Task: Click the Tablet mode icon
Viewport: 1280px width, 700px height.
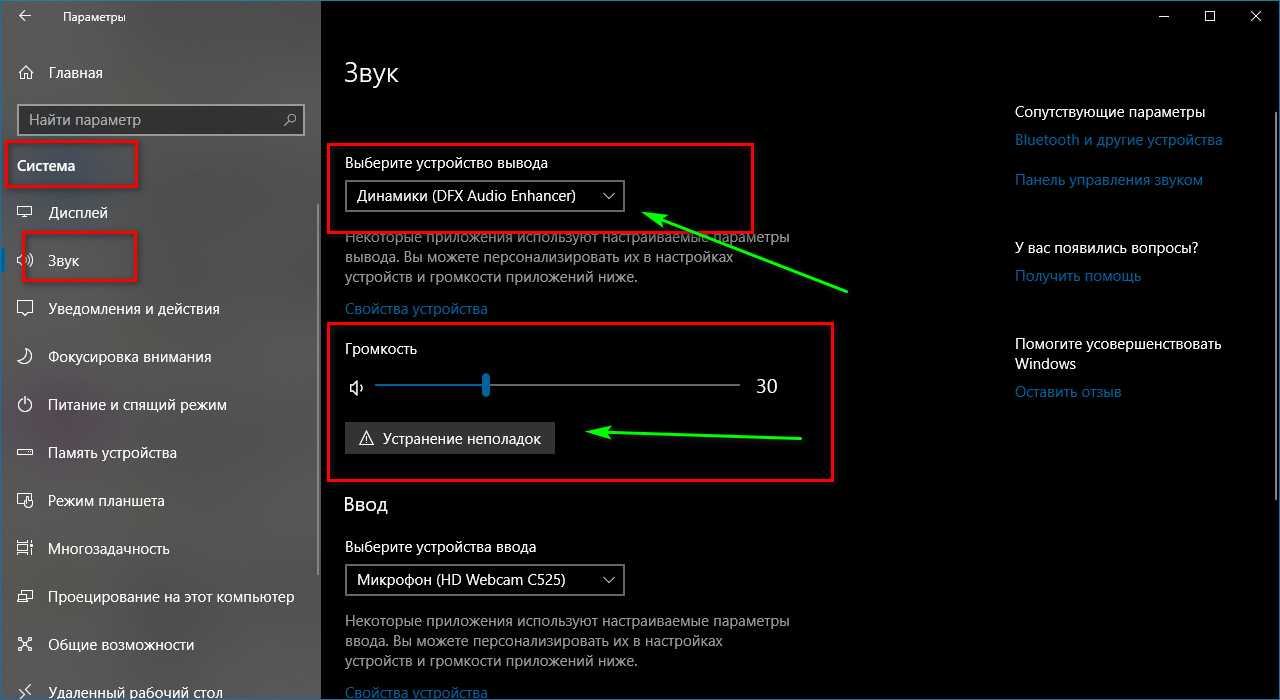Action: (26, 501)
